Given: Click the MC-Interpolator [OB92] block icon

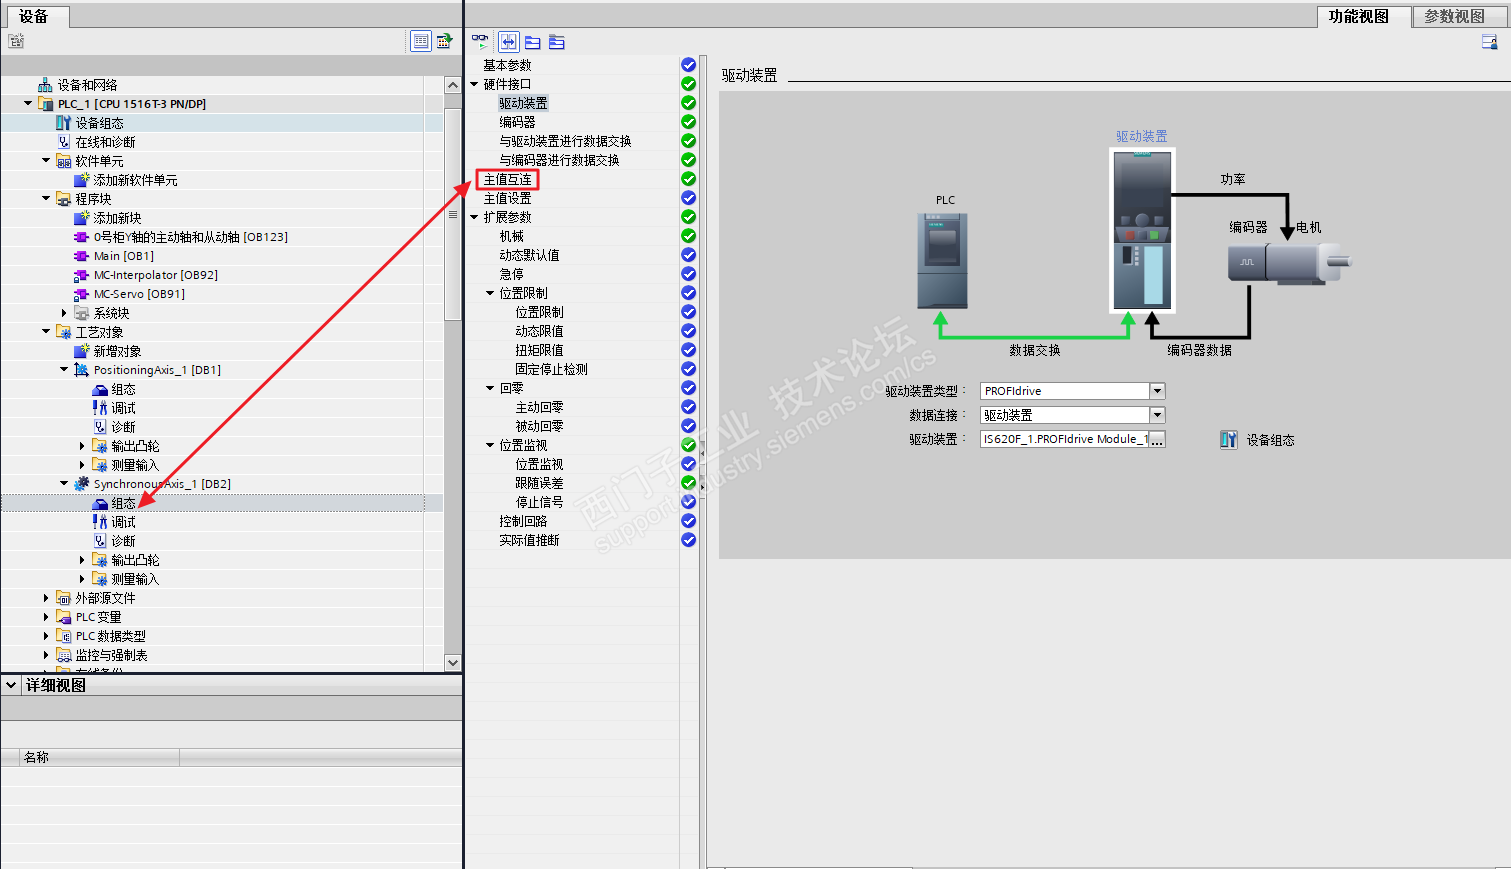Looking at the screenshot, I should click(x=82, y=275).
